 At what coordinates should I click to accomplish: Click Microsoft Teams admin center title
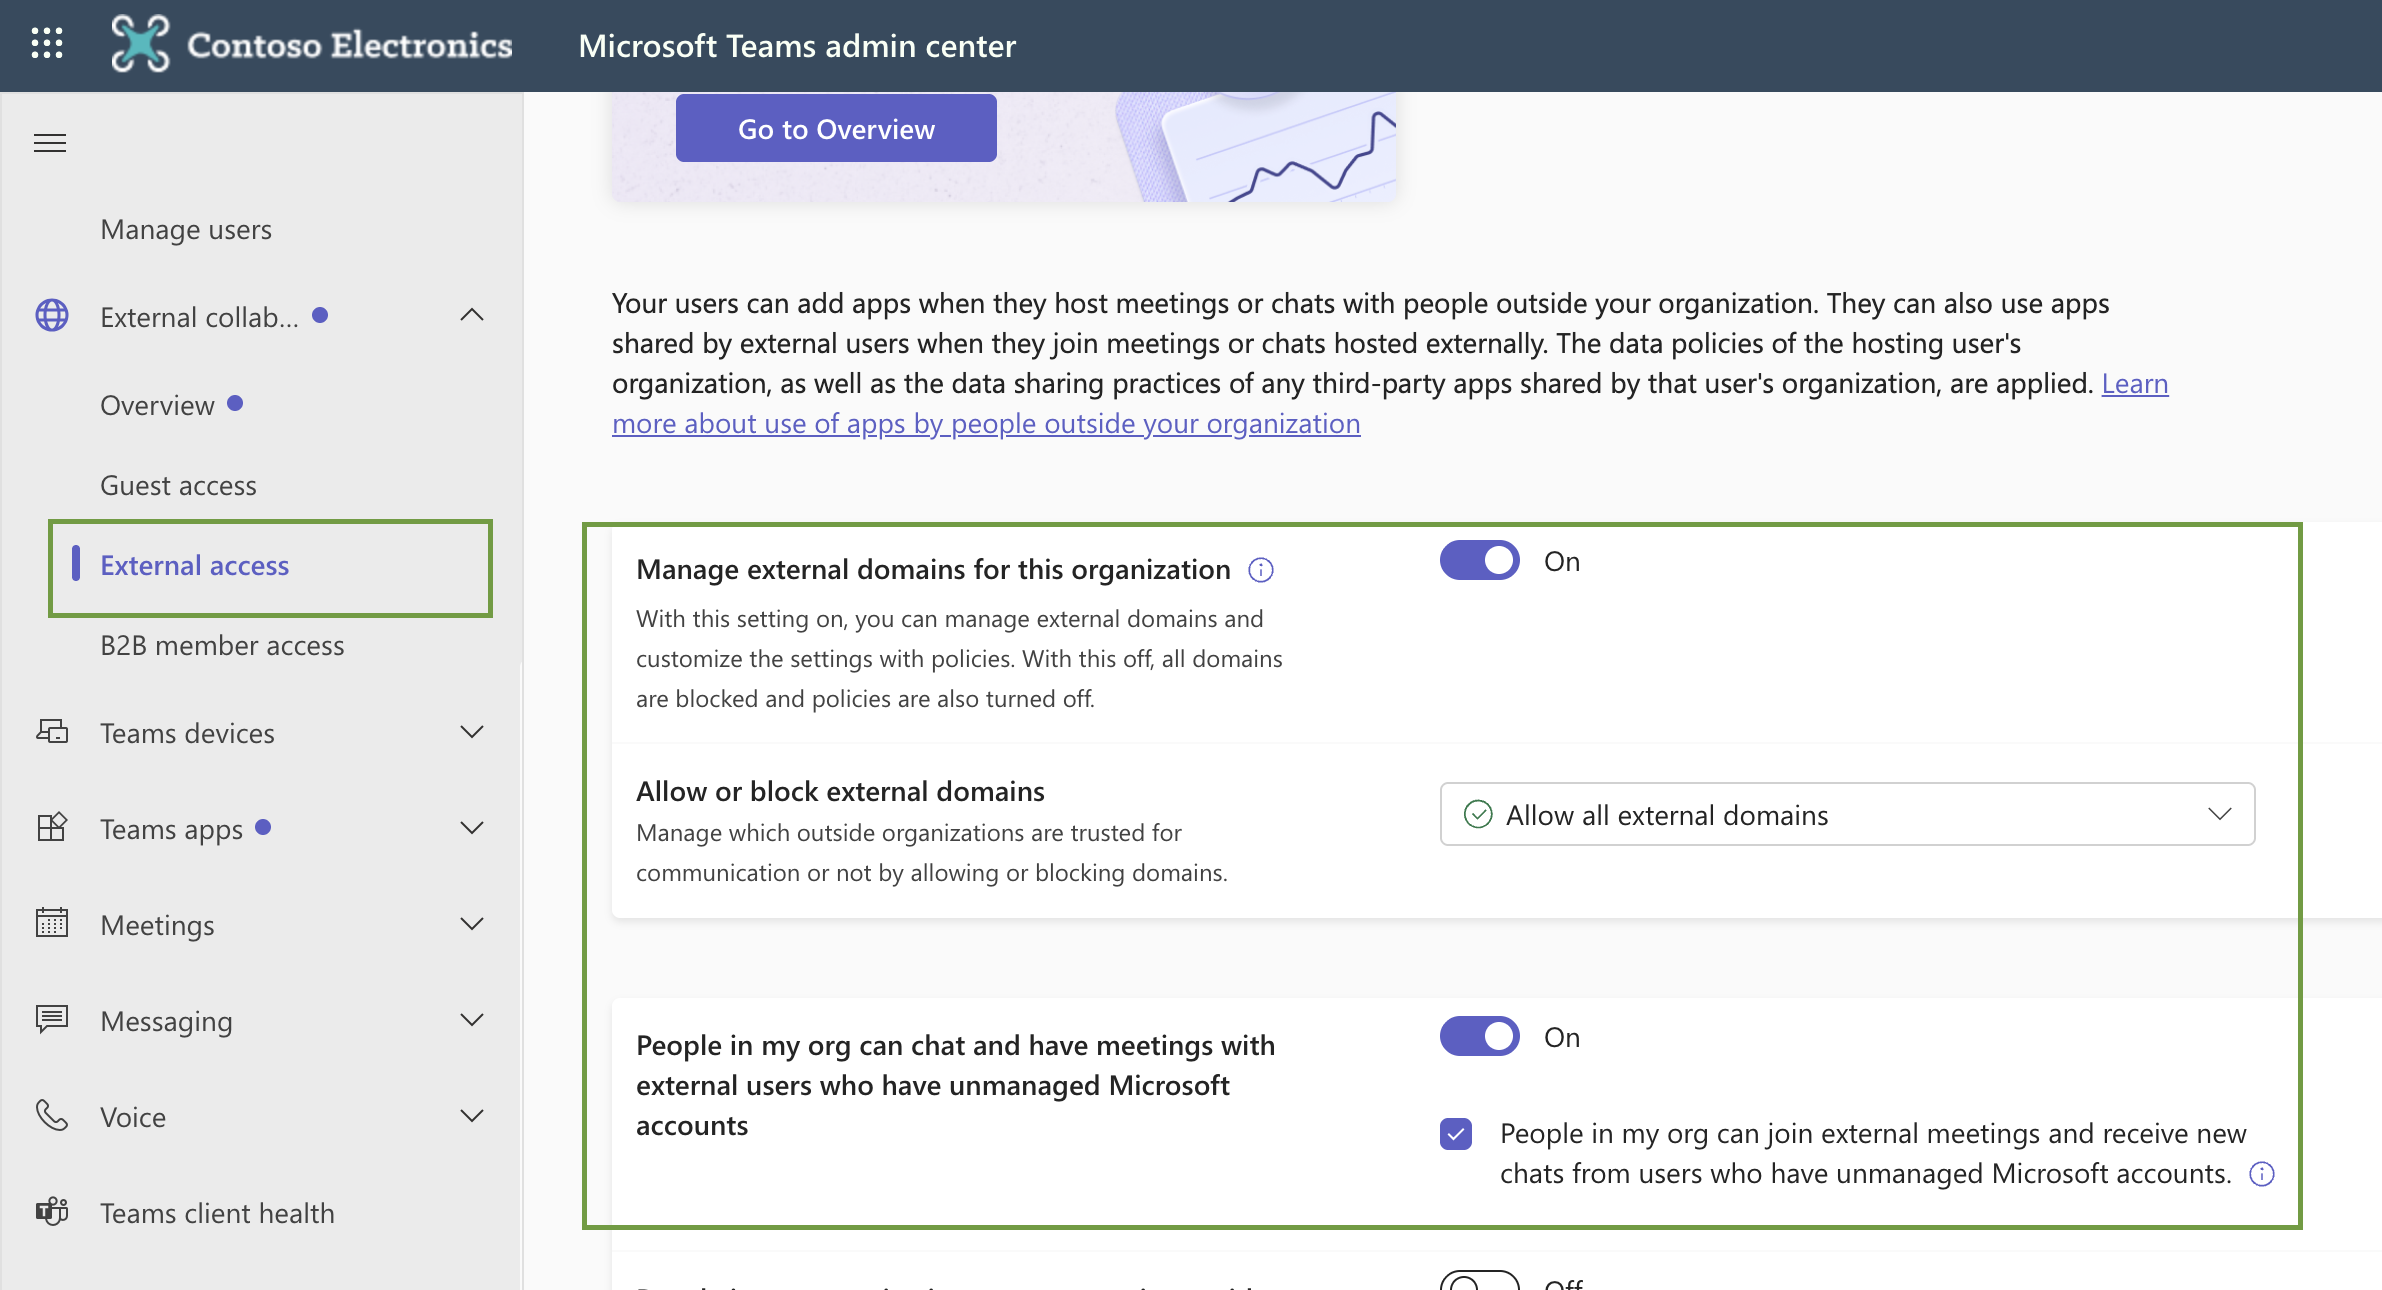tap(797, 46)
